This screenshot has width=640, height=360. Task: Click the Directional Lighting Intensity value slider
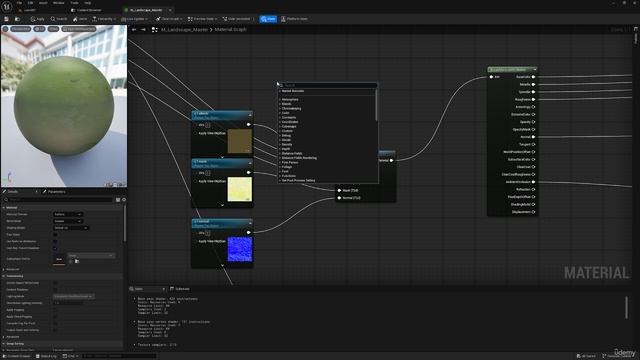pyautogui.click(x=68, y=303)
